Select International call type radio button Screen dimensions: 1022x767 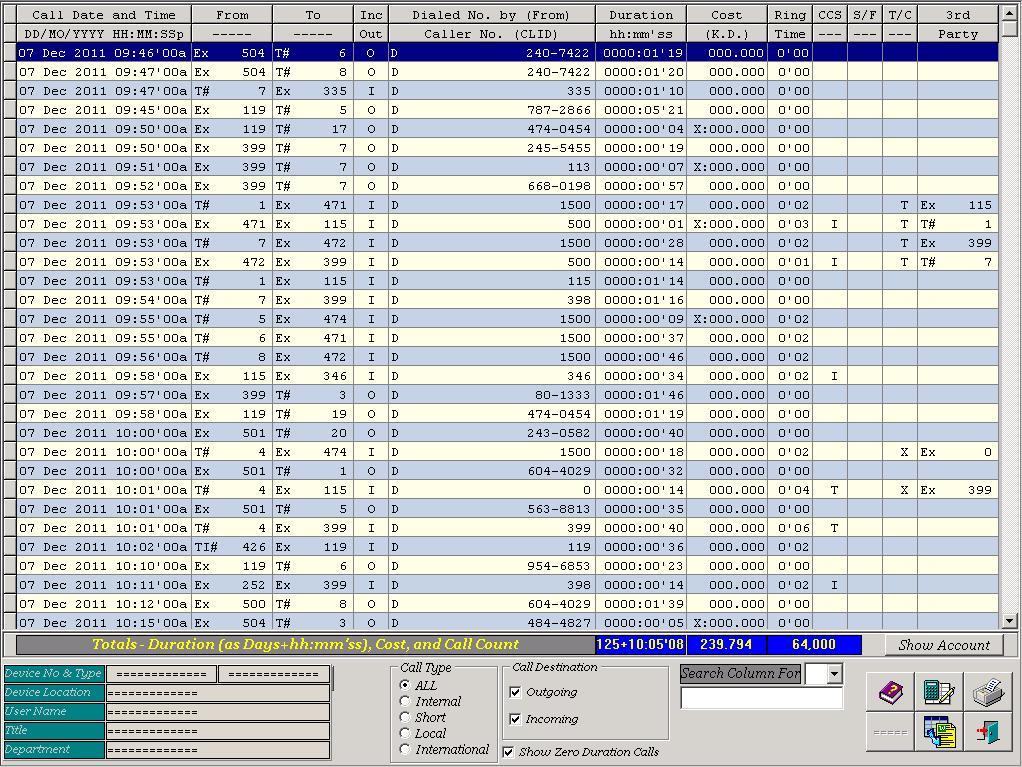click(405, 749)
